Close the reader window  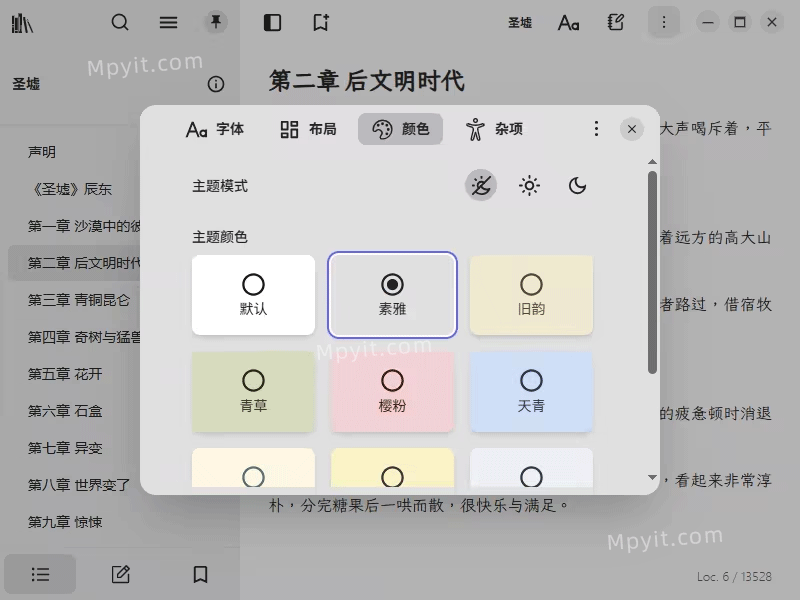772,22
